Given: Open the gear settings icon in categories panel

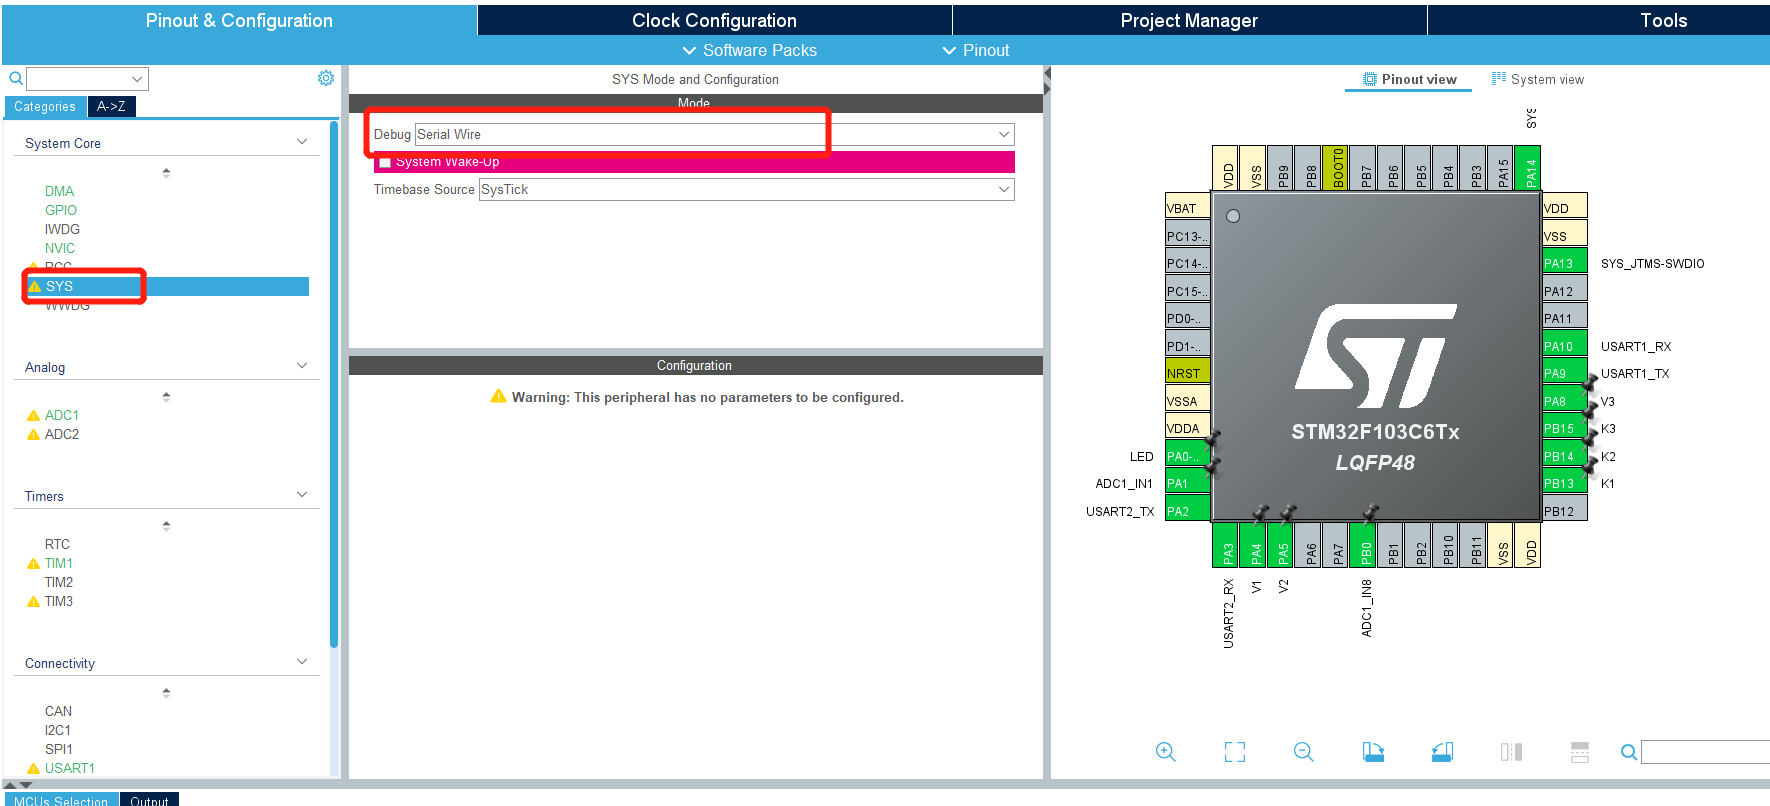Looking at the screenshot, I should [326, 78].
